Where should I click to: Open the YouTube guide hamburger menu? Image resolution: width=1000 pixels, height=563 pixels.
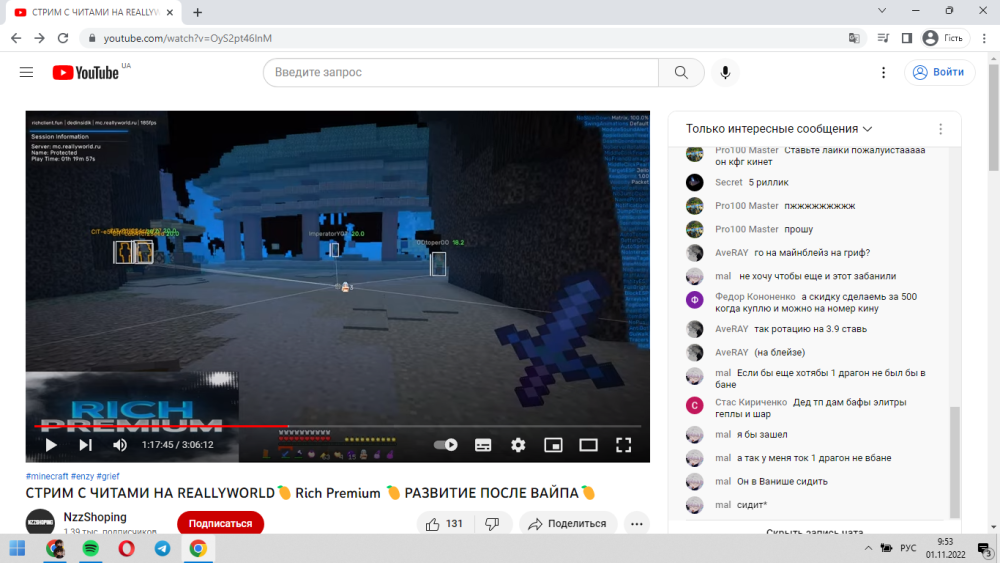pyautogui.click(x=26, y=72)
